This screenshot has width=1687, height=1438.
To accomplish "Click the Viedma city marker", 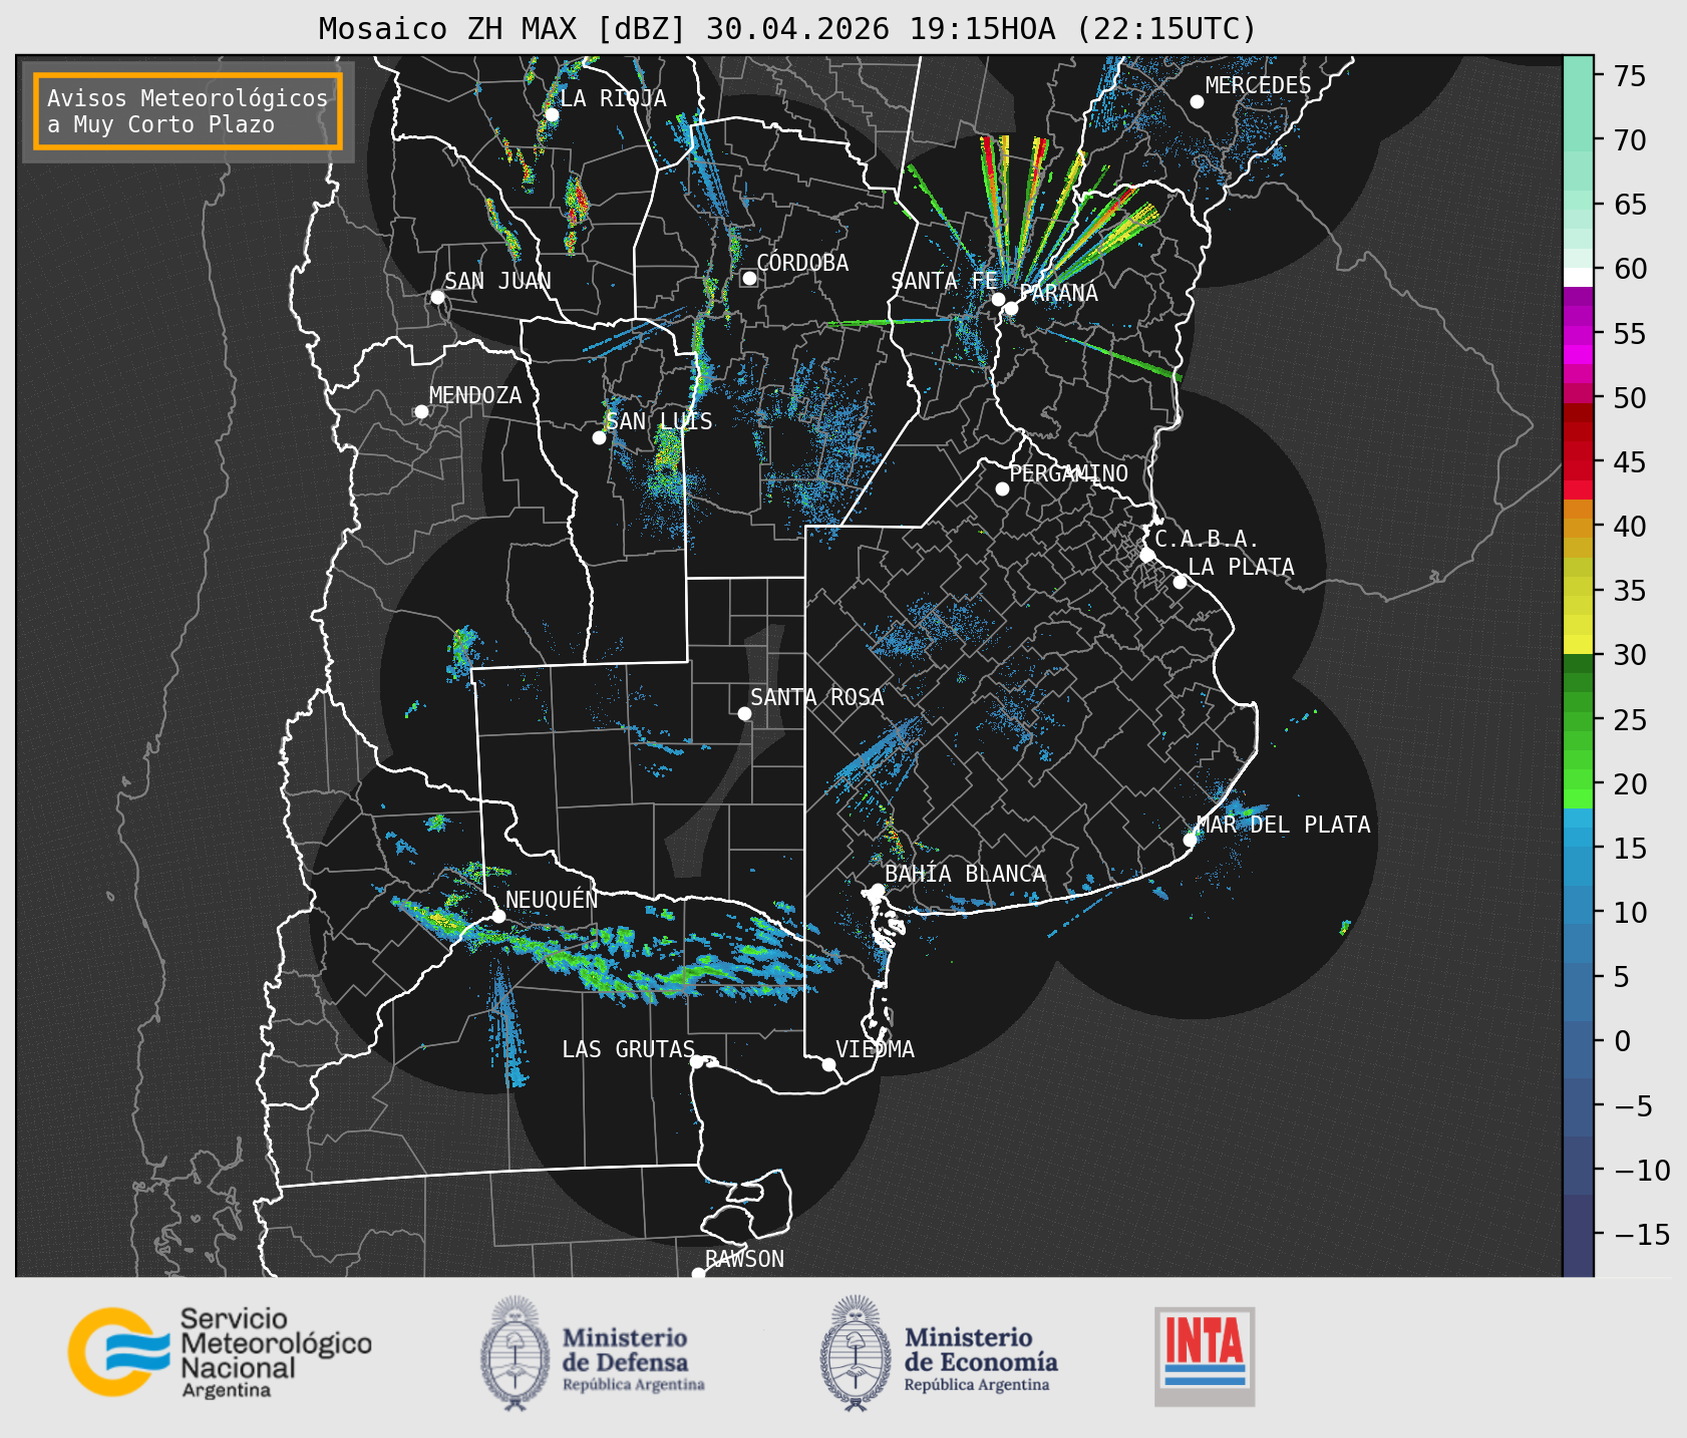I will 829,1064.
